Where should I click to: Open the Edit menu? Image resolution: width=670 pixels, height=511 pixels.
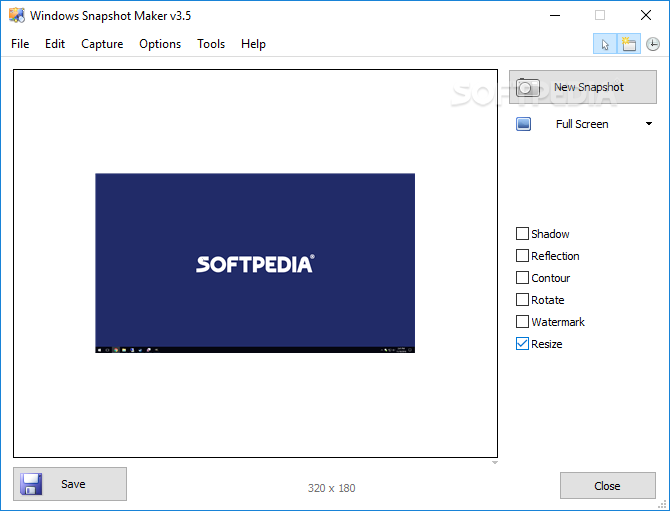pos(55,44)
